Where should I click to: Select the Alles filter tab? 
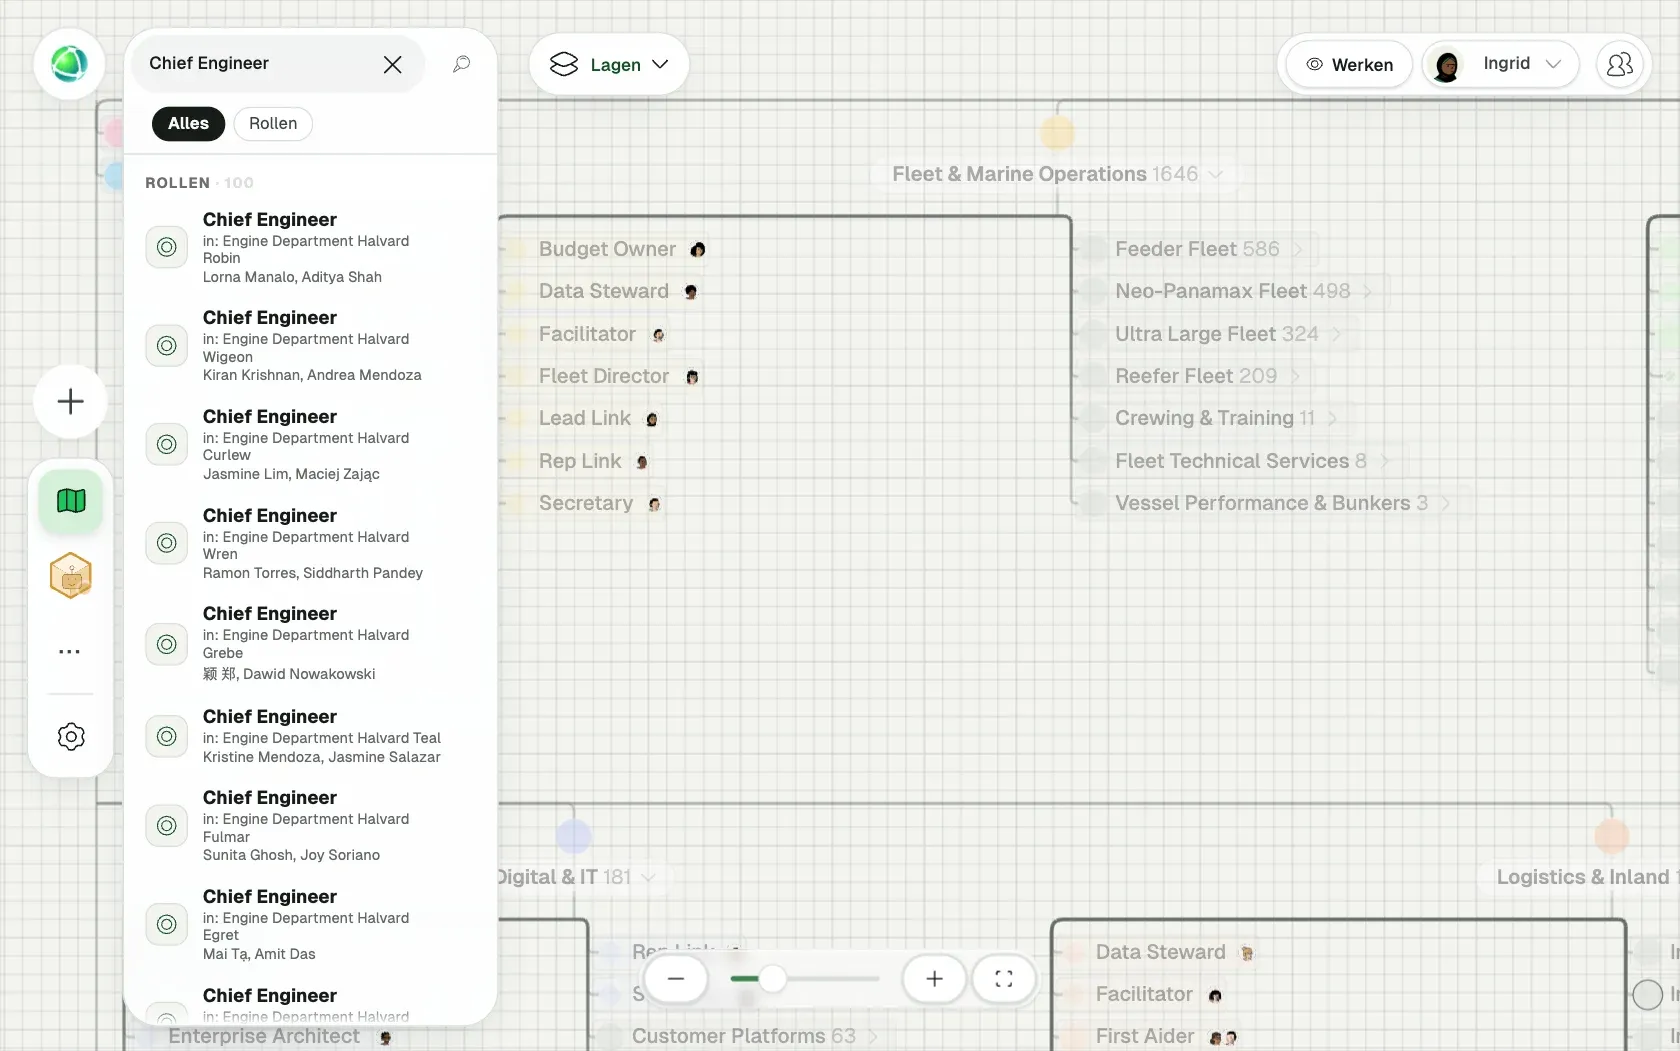188,123
